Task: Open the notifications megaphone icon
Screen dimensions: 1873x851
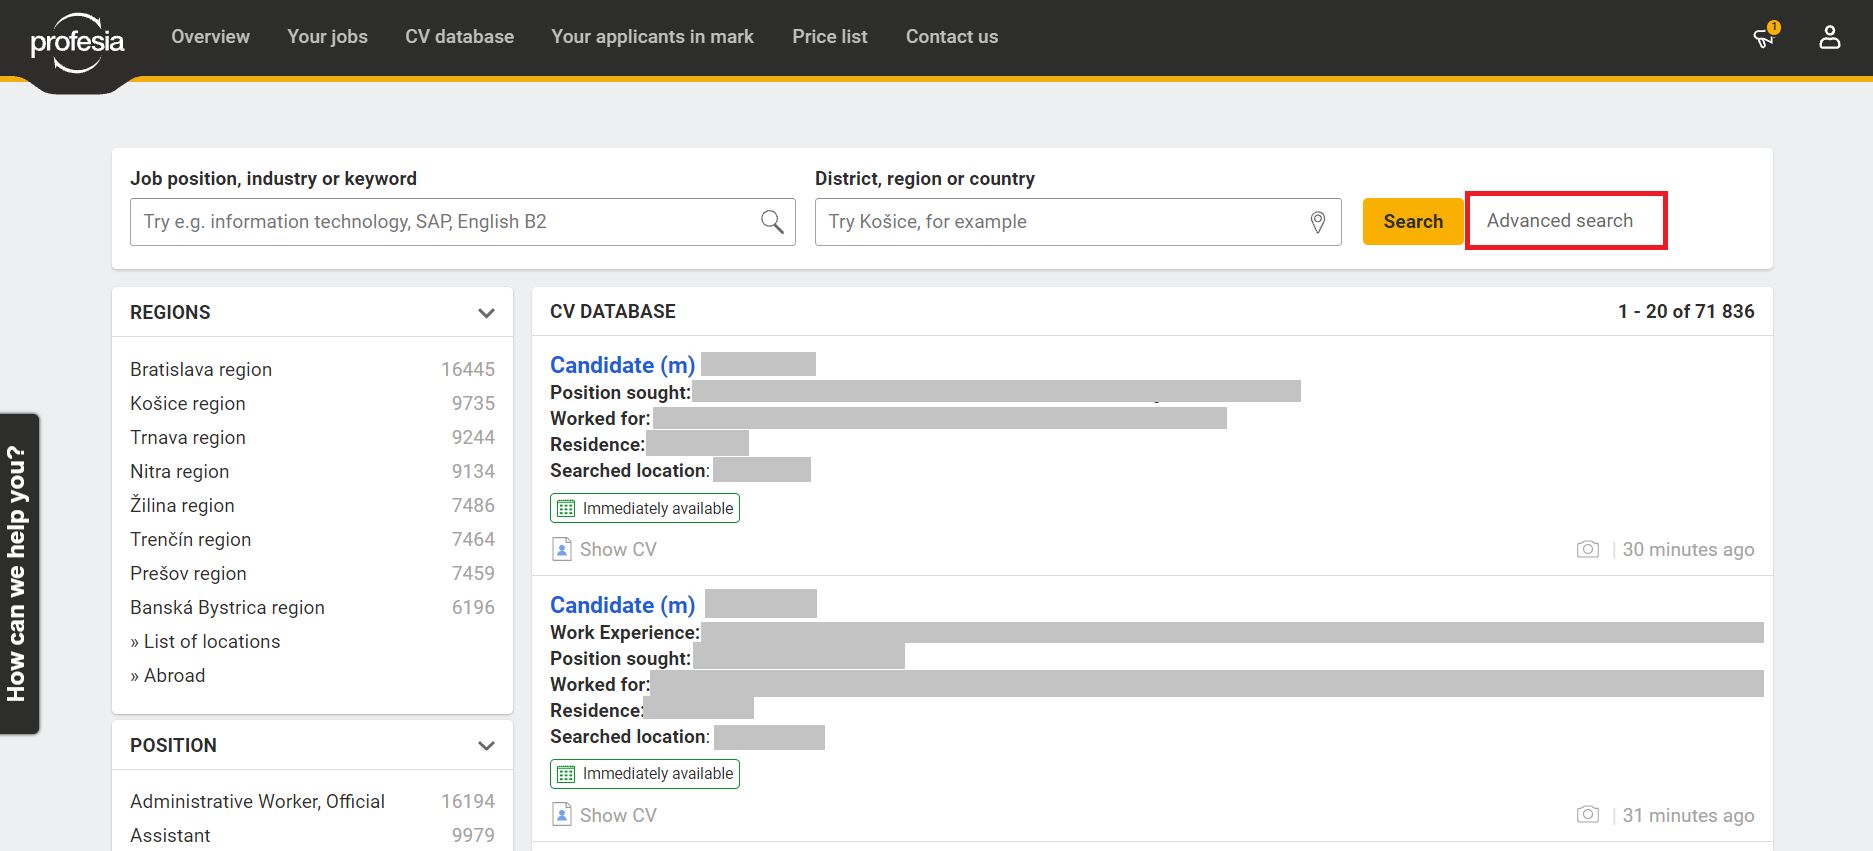Action: [1765, 37]
